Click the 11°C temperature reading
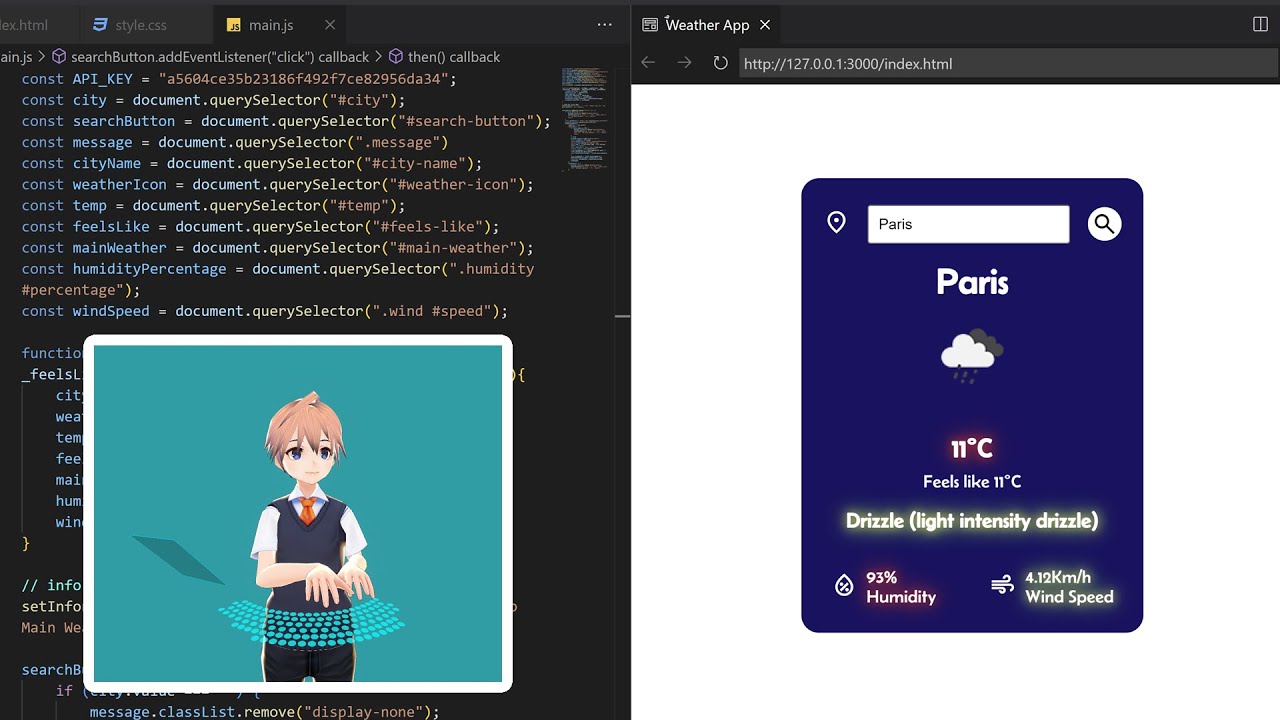 click(972, 448)
